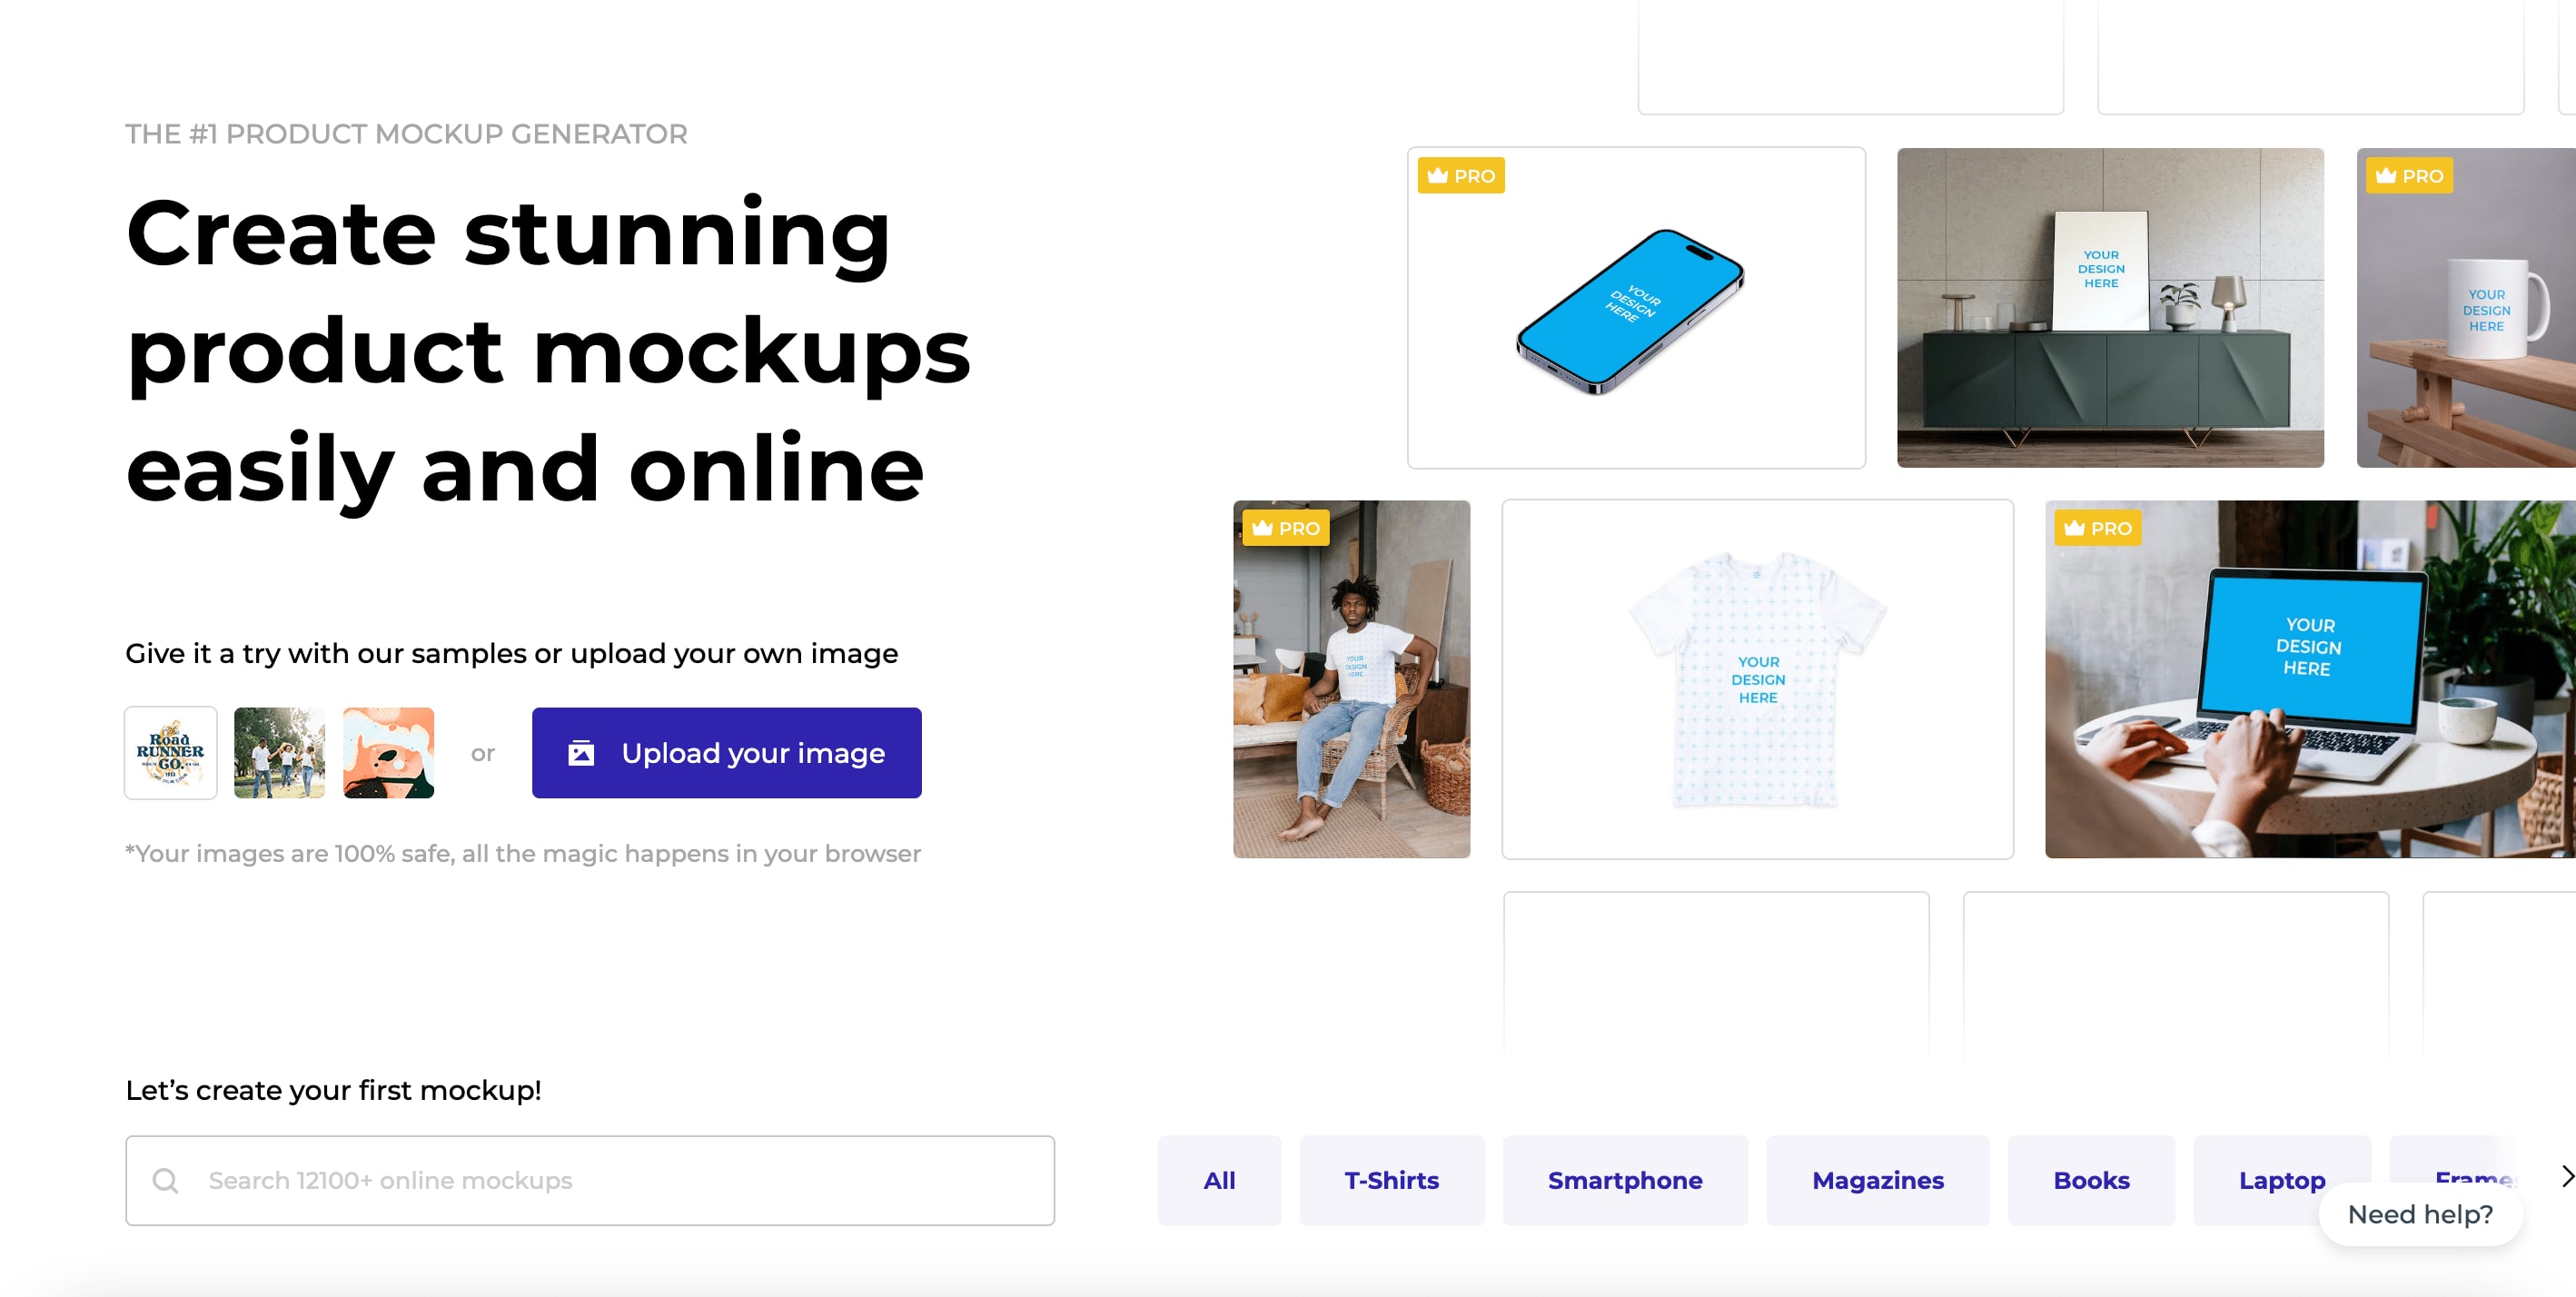Click the search magnifier icon in search bar
2576x1297 pixels.
coord(165,1180)
